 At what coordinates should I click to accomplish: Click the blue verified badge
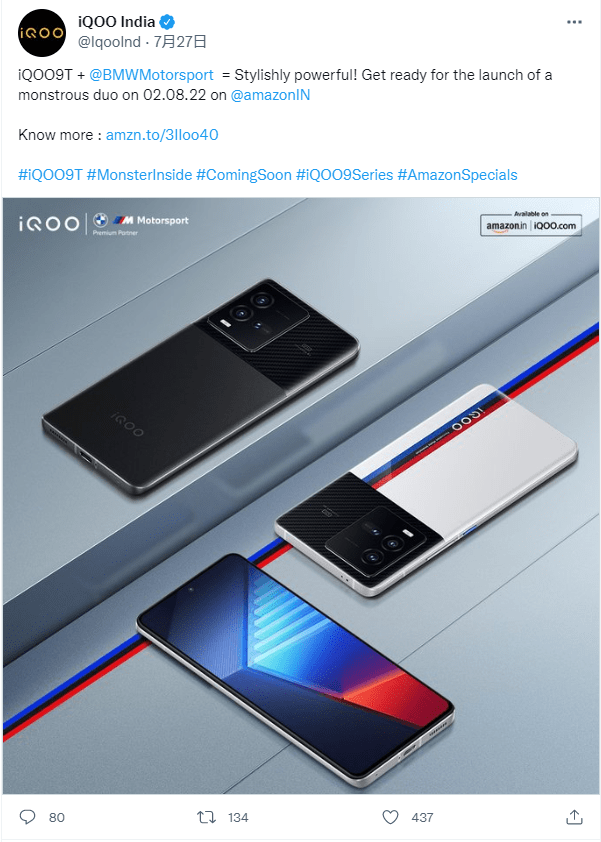tap(168, 22)
